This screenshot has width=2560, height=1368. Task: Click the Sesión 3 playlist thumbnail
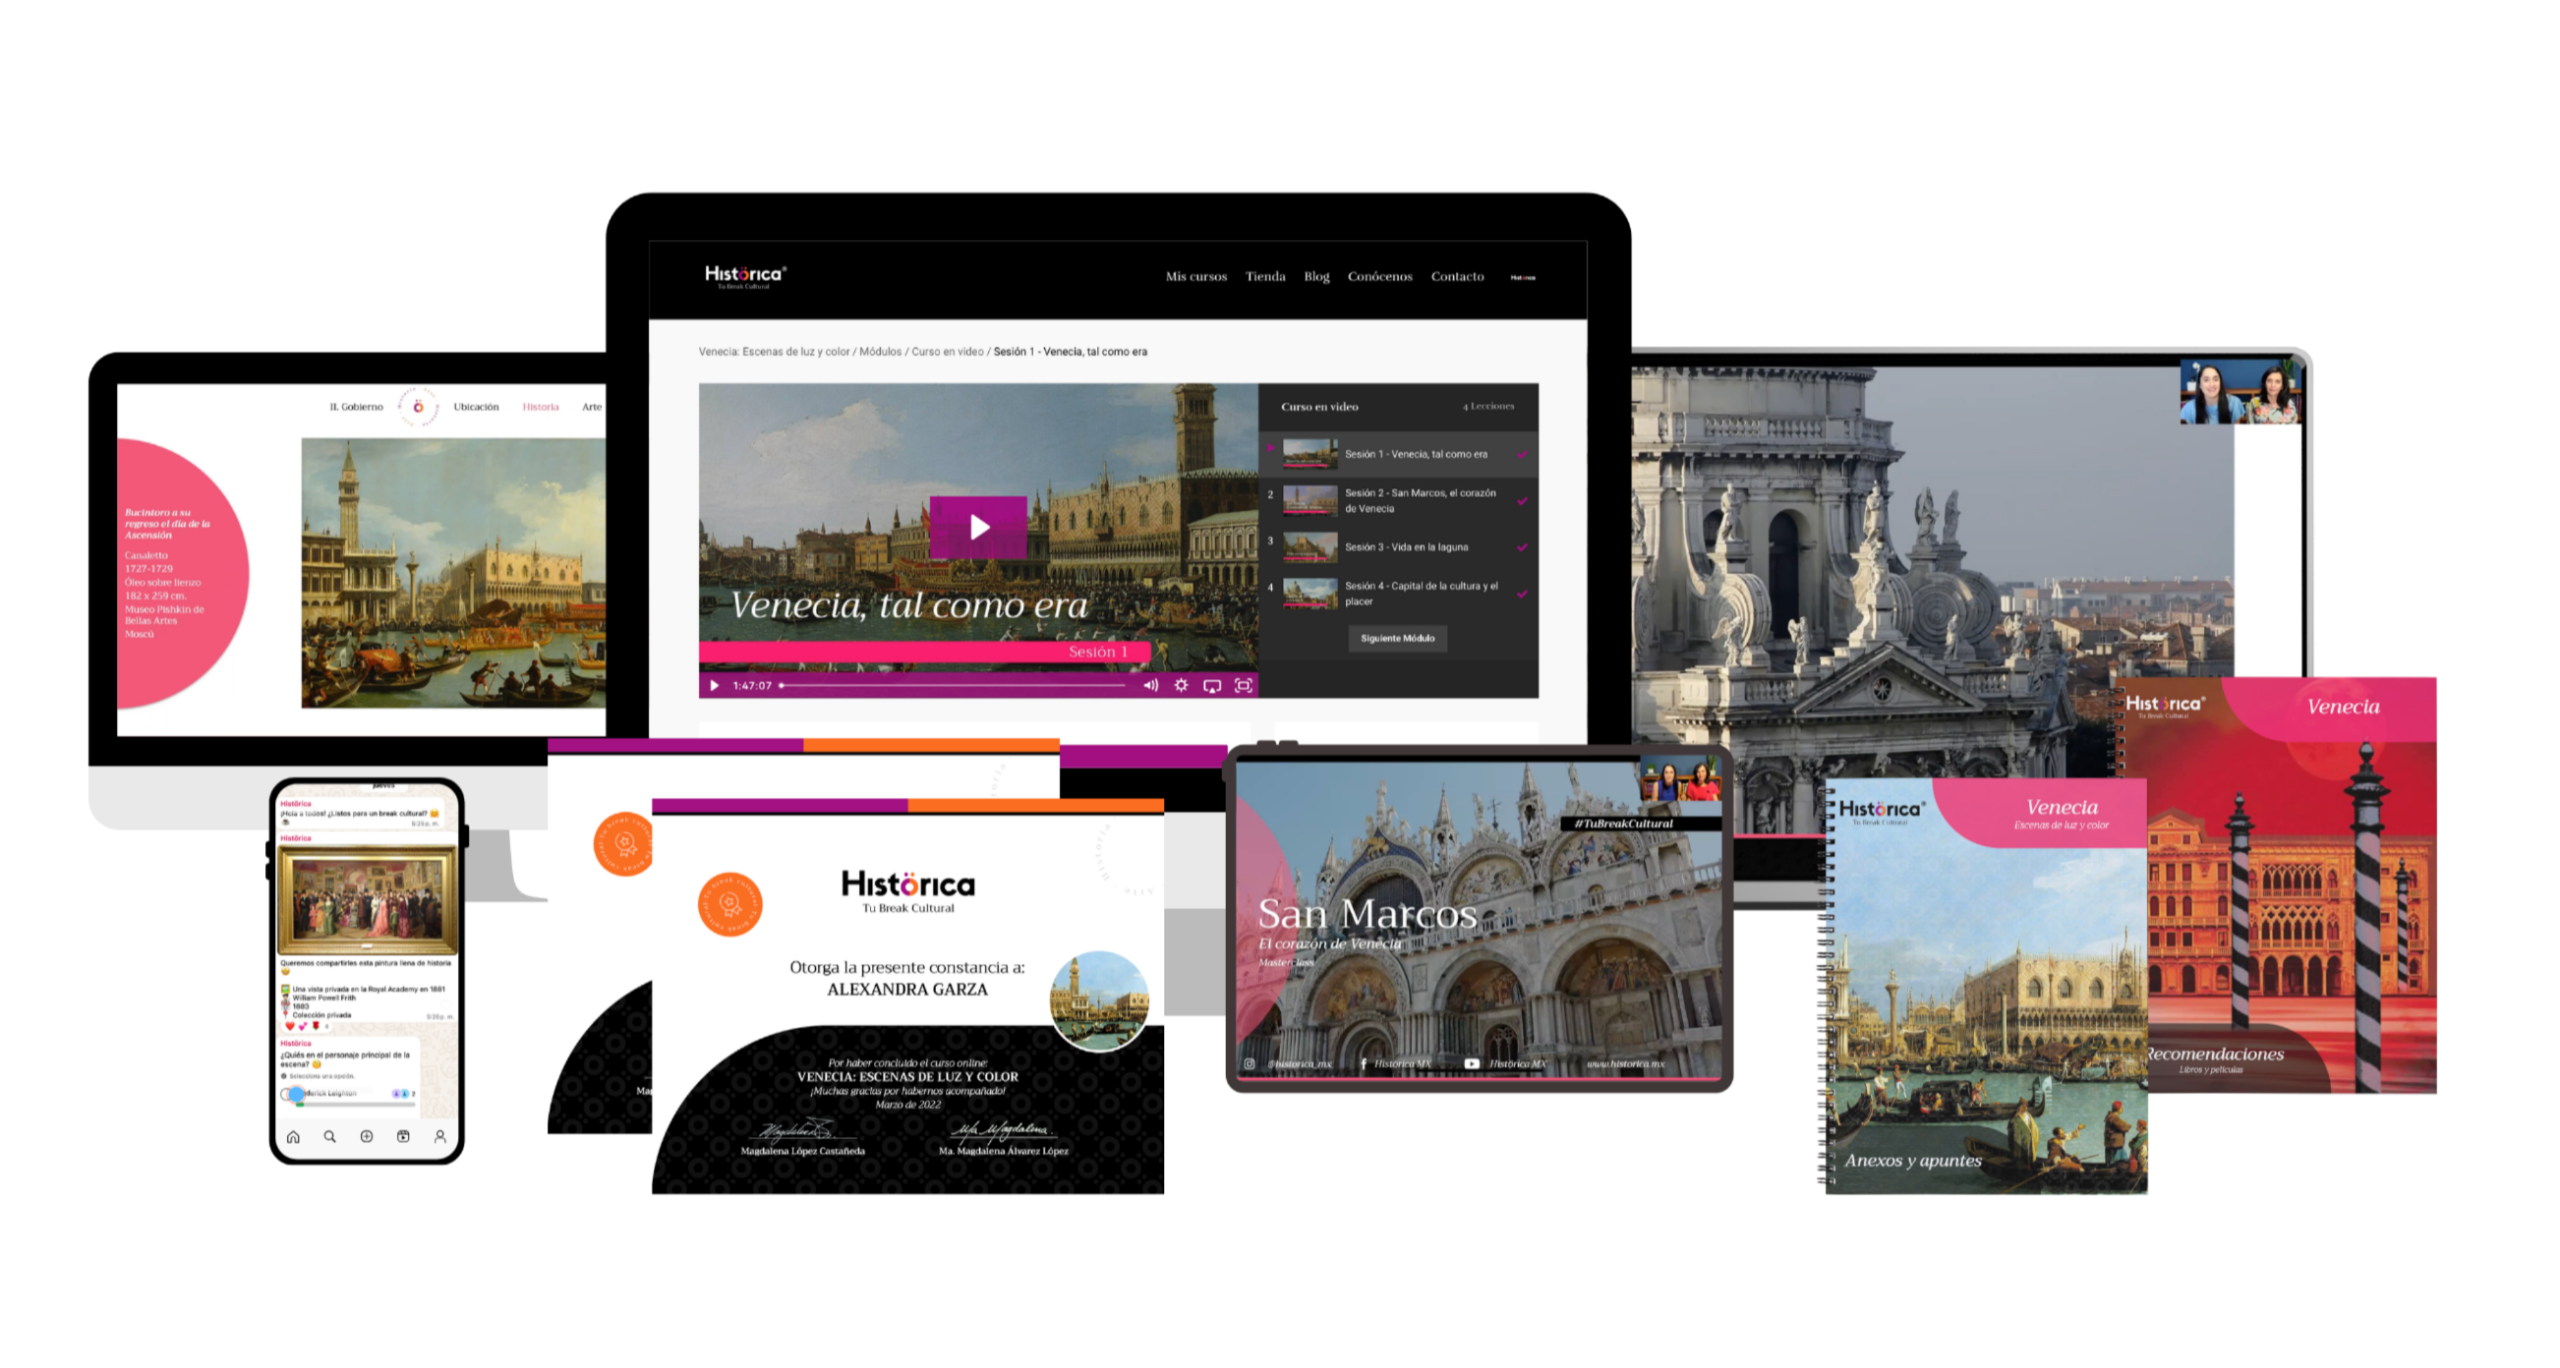tap(1310, 547)
